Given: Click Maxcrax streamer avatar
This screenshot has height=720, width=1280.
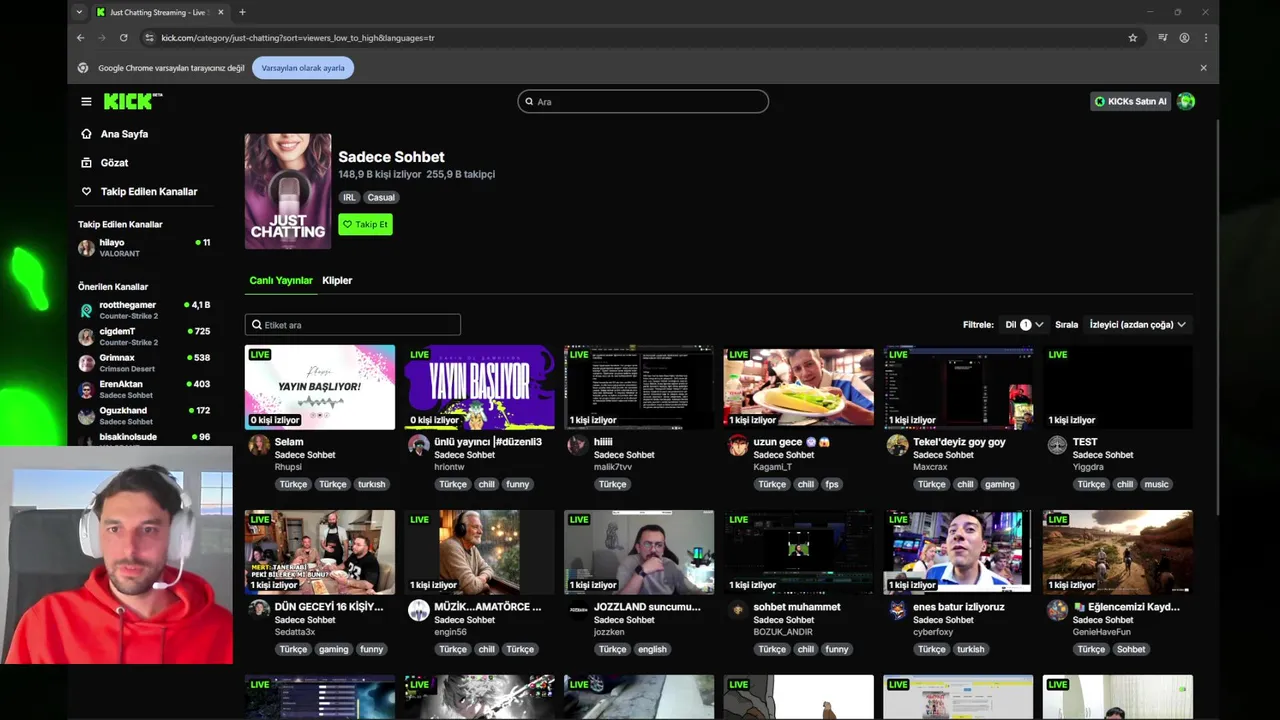Looking at the screenshot, I should [897, 445].
